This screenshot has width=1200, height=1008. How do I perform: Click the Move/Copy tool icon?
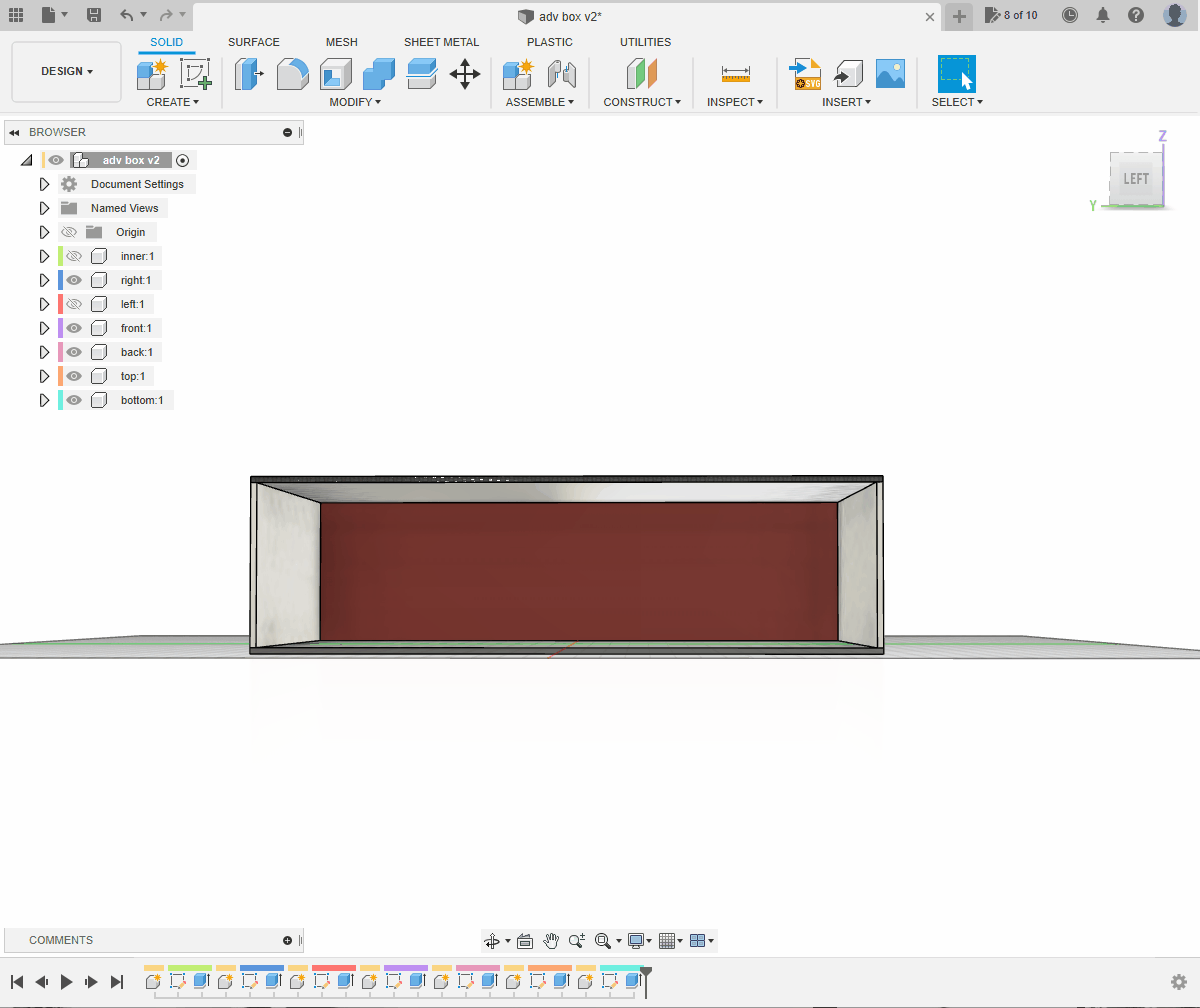tap(465, 74)
